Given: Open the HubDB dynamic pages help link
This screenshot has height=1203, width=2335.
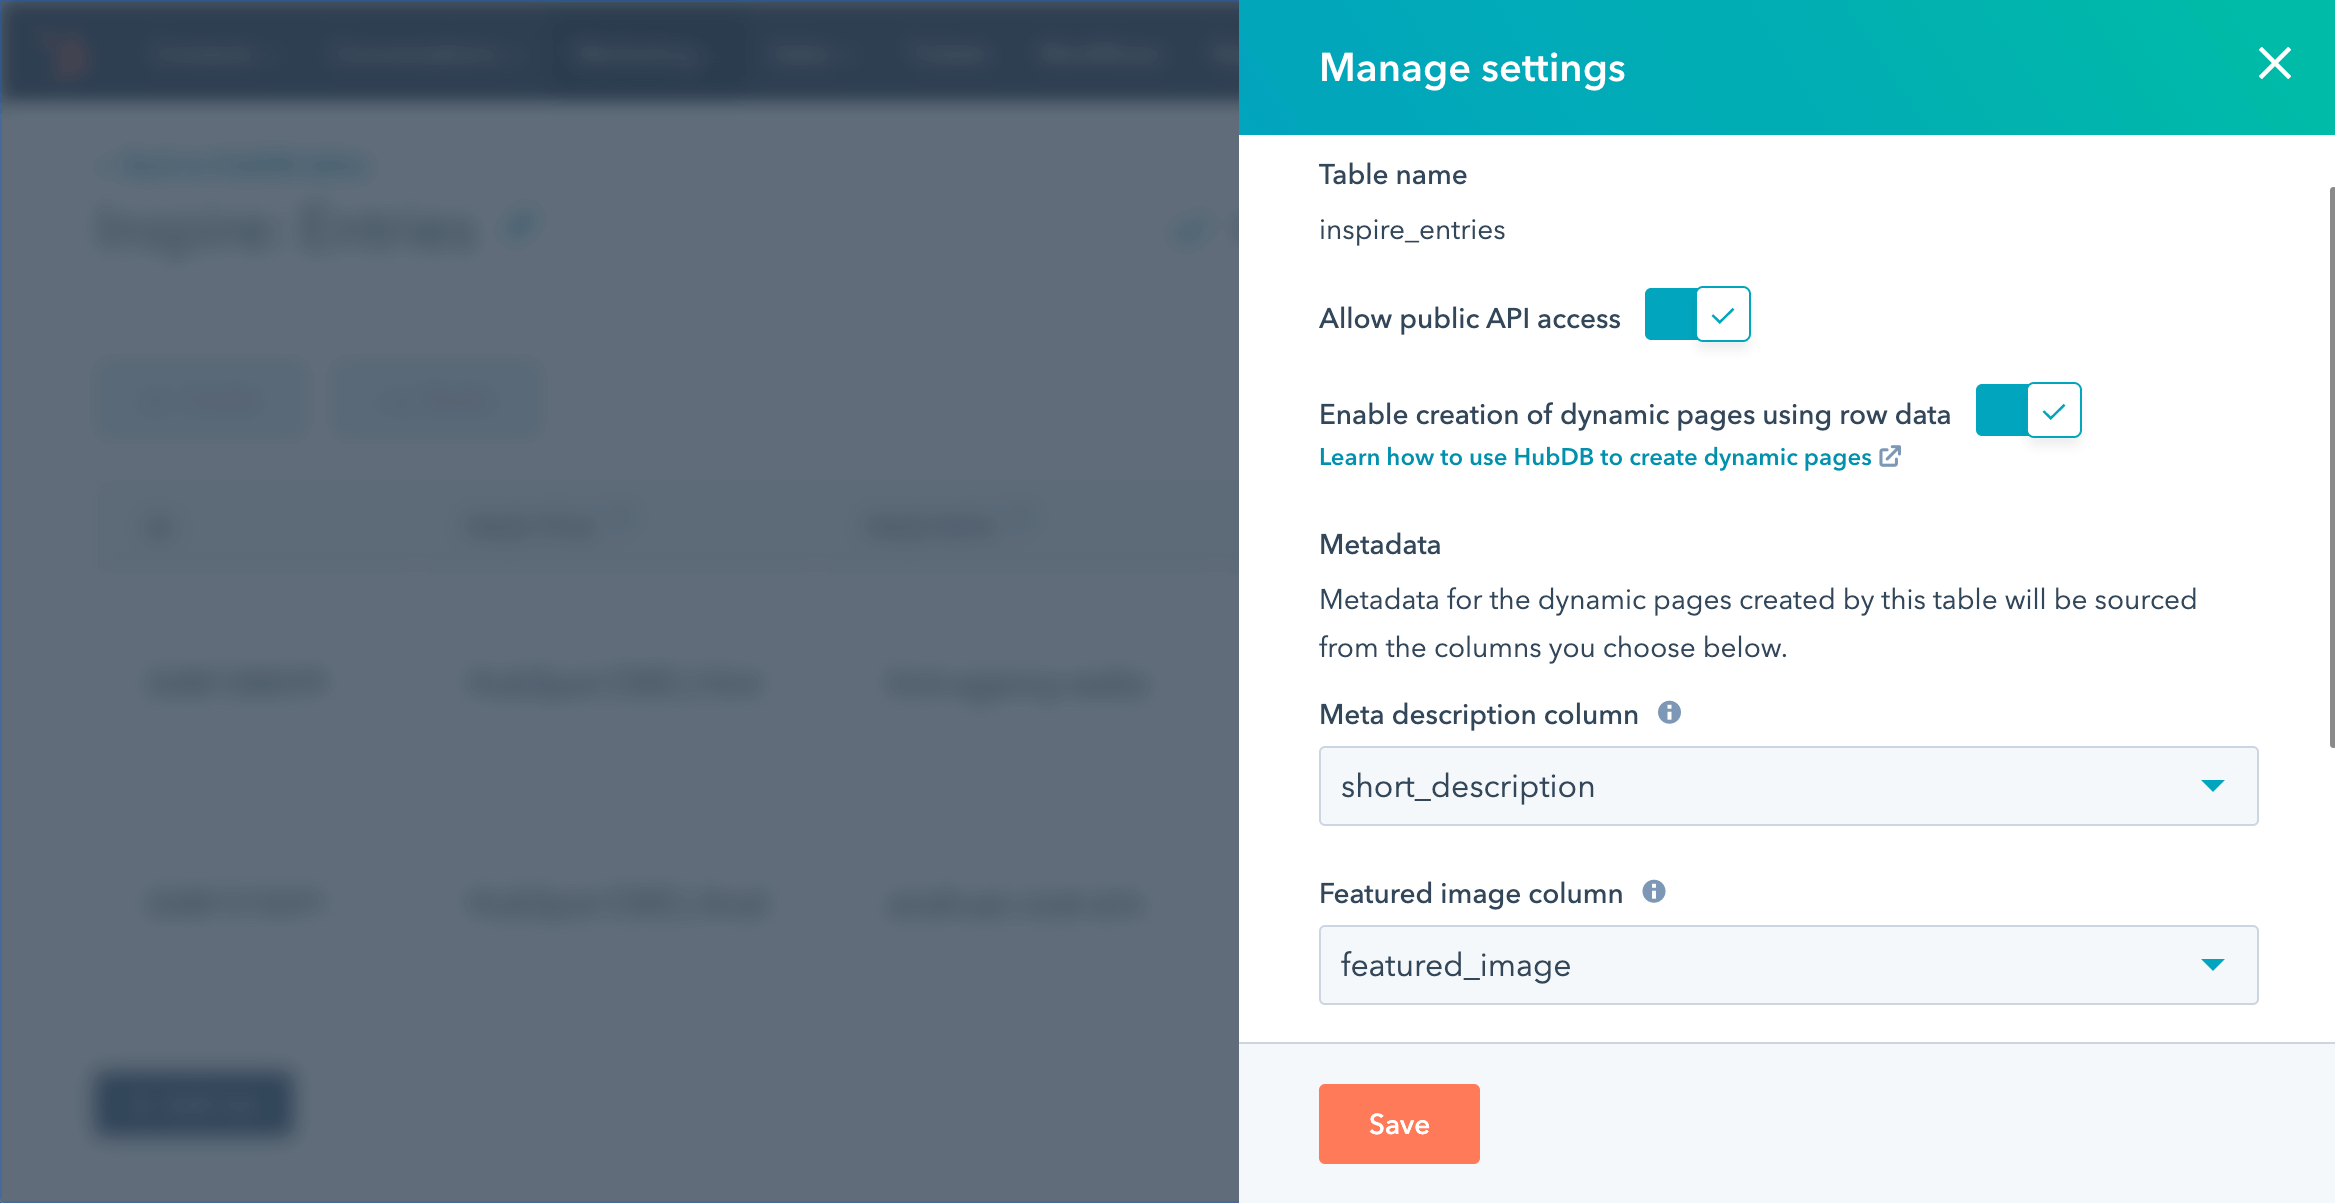Looking at the screenshot, I should click(x=1594, y=457).
